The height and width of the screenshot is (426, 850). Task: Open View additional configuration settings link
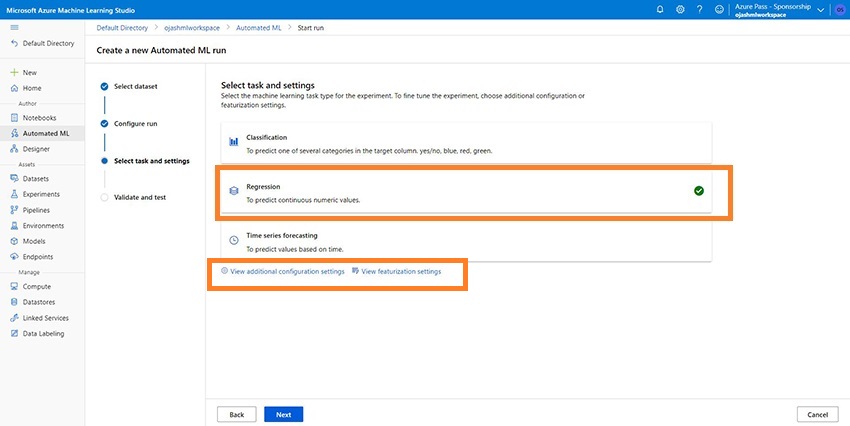coord(283,271)
